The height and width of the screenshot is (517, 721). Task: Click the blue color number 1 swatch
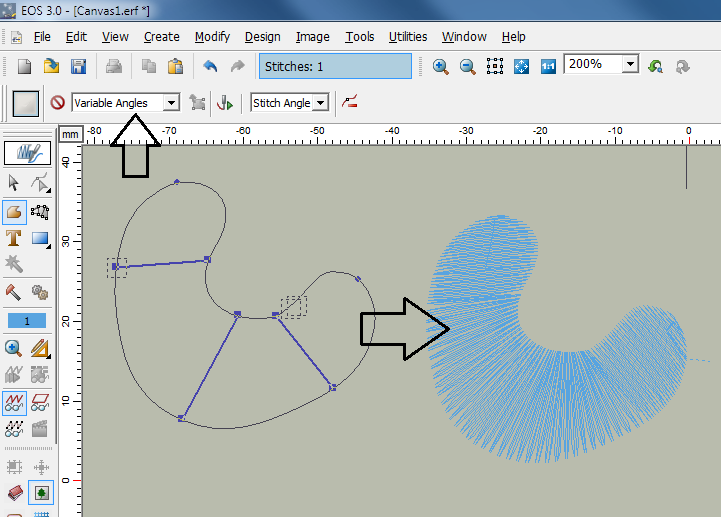click(27, 321)
